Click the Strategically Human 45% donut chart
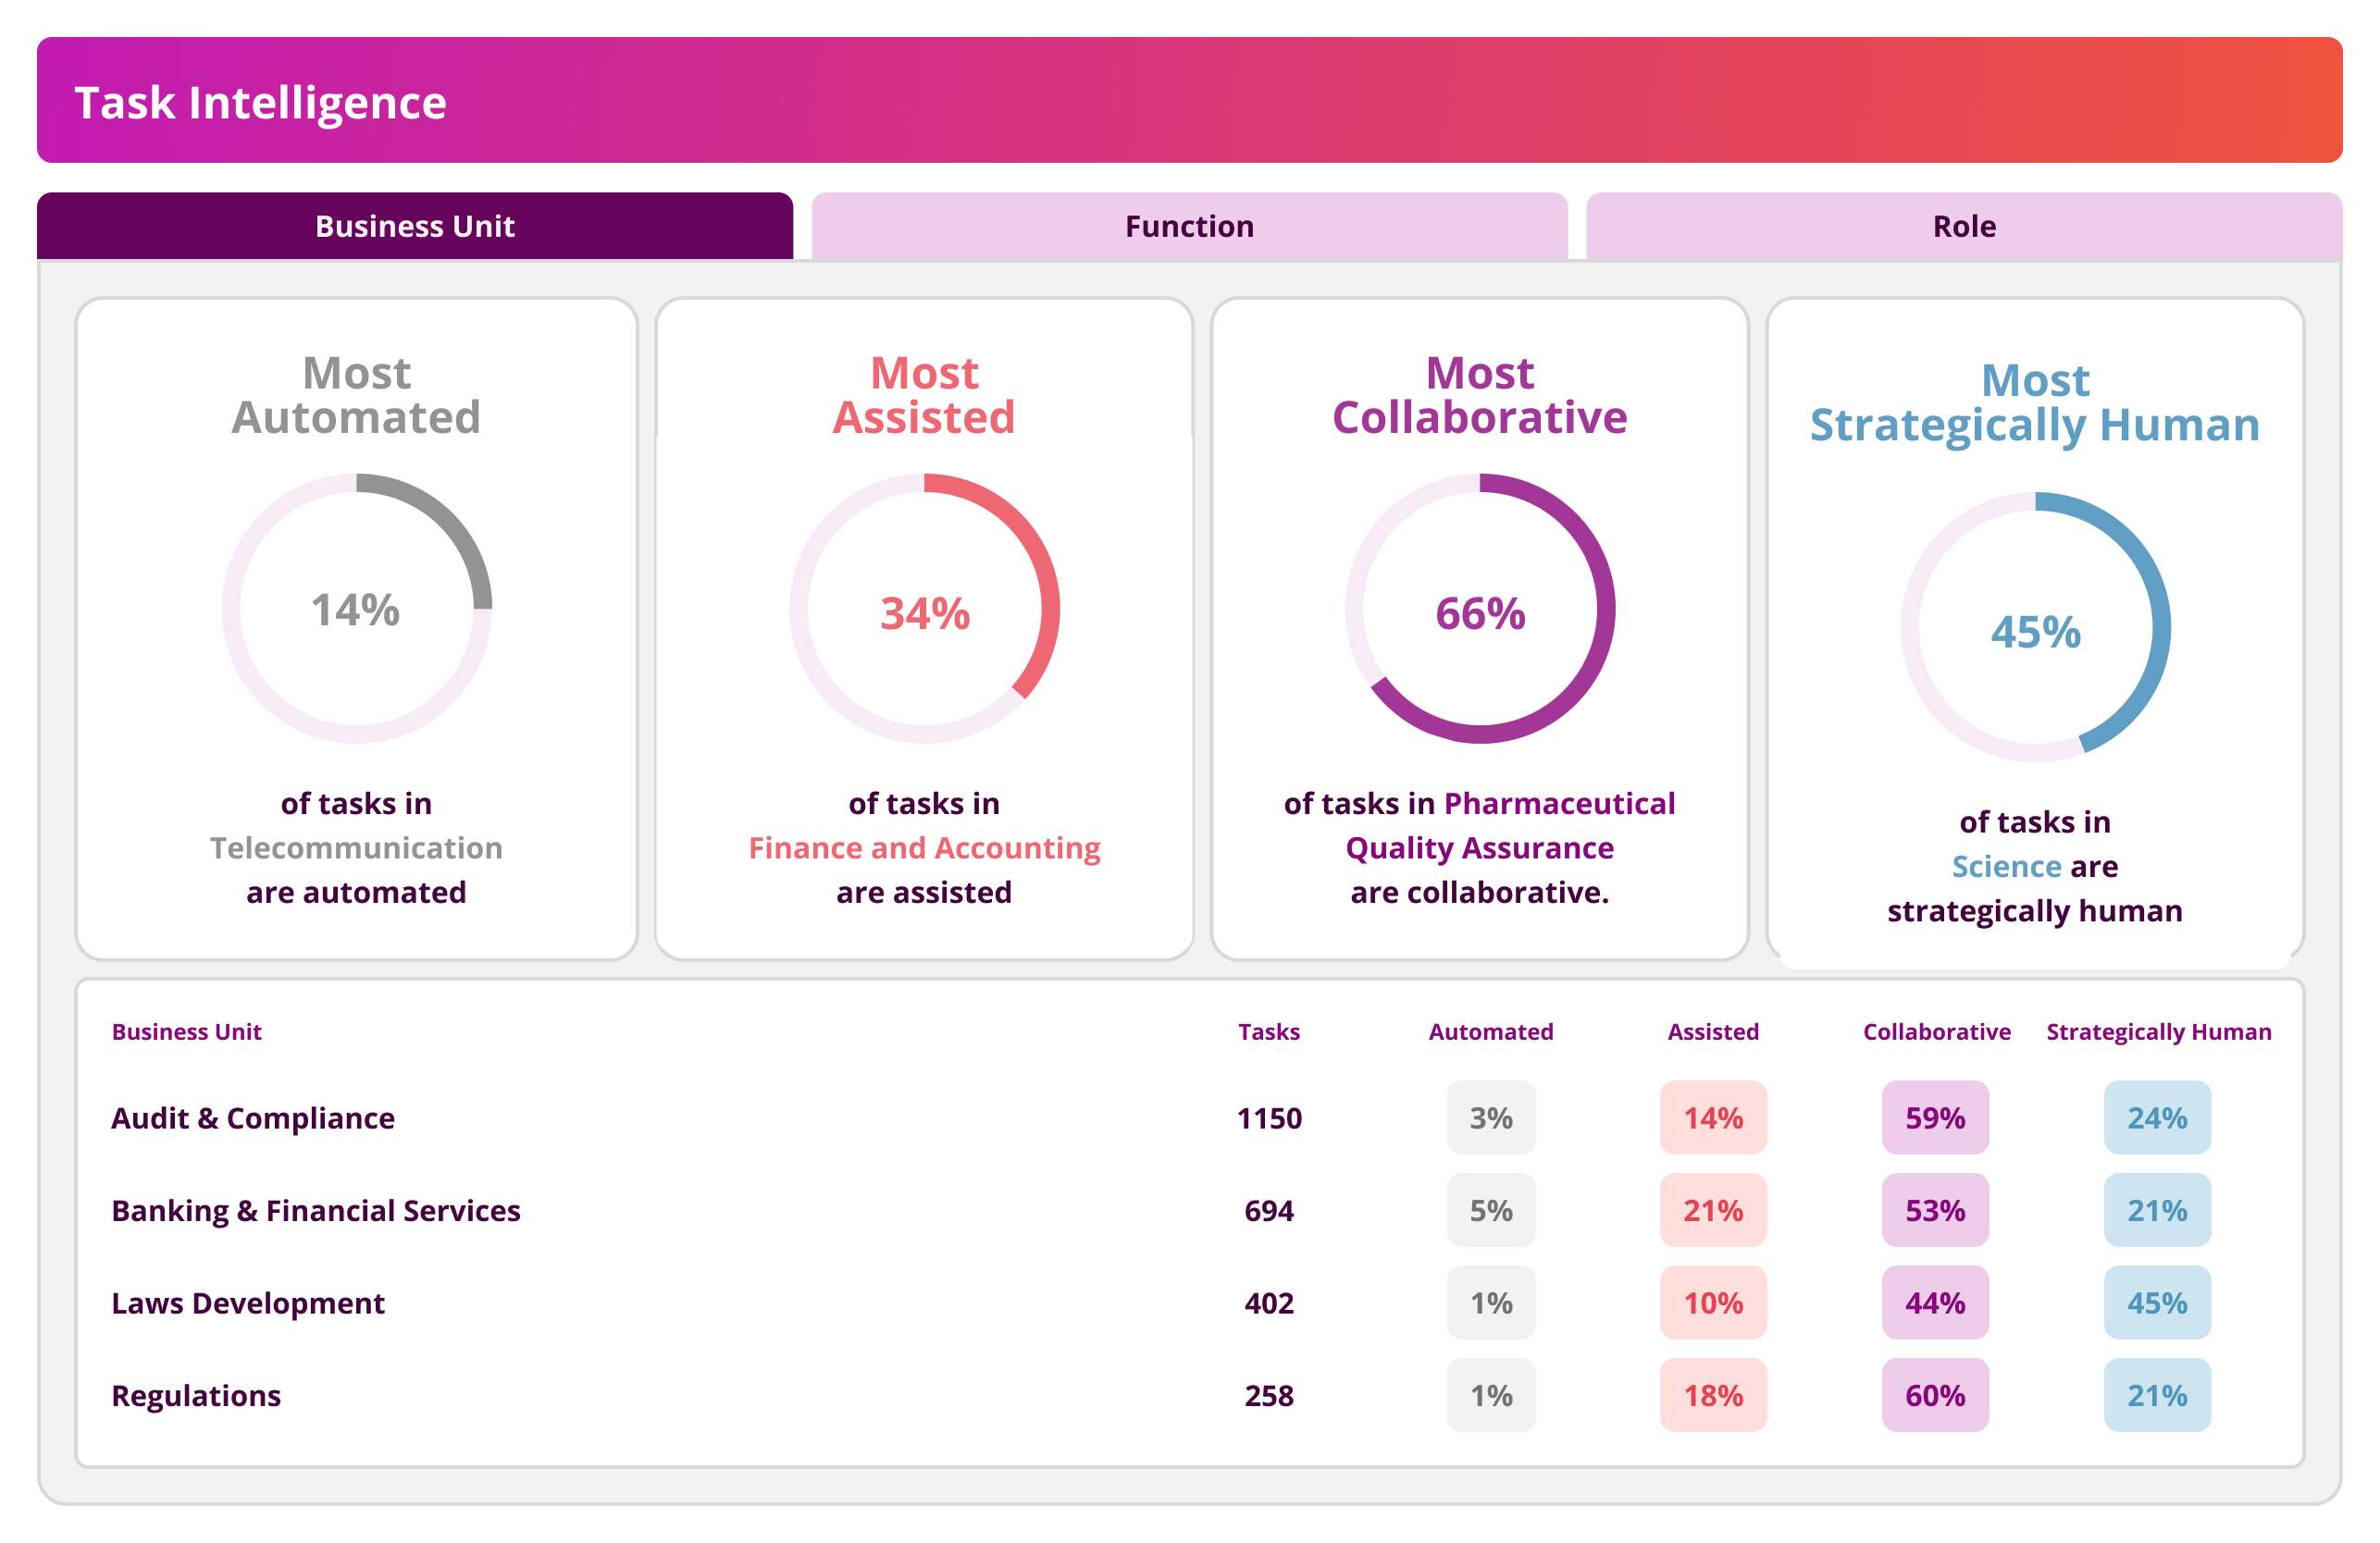Screen dimensions: 2380x1543 point(2035,627)
